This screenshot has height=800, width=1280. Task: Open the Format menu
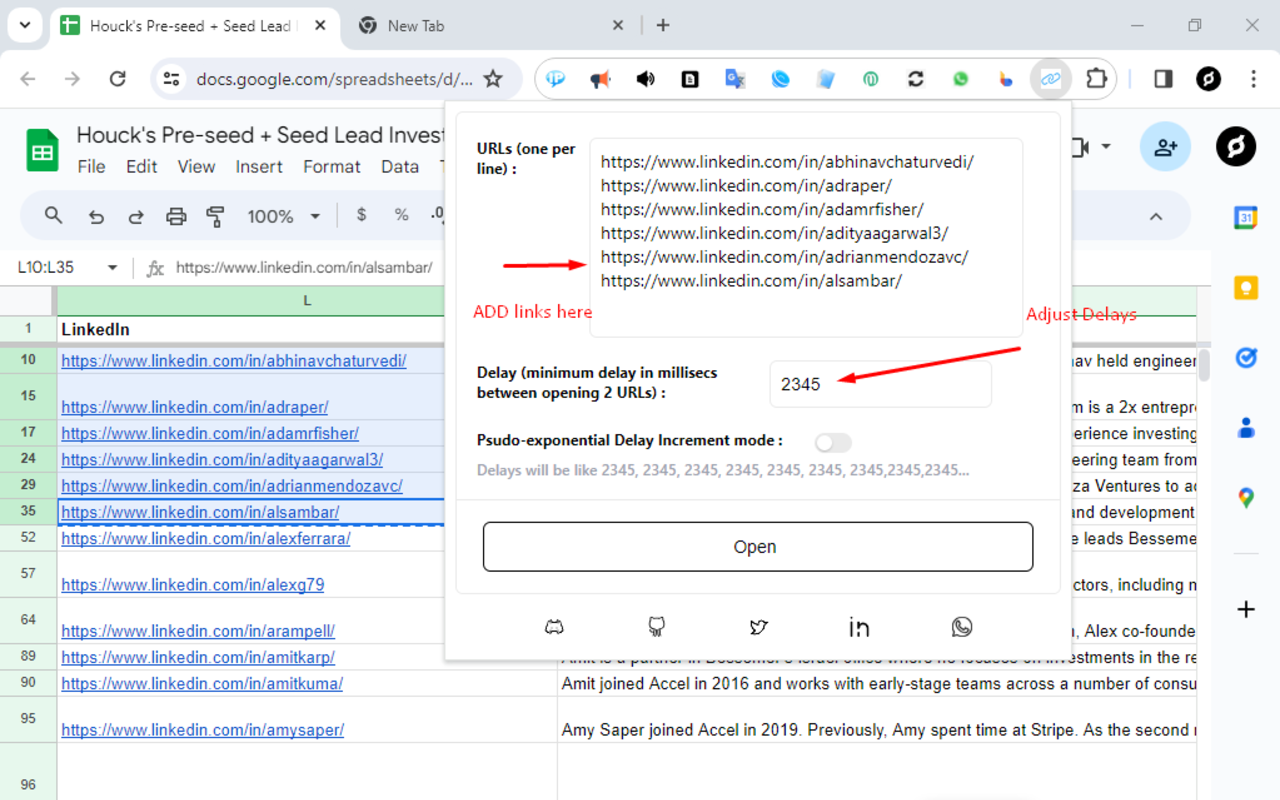click(x=332, y=167)
